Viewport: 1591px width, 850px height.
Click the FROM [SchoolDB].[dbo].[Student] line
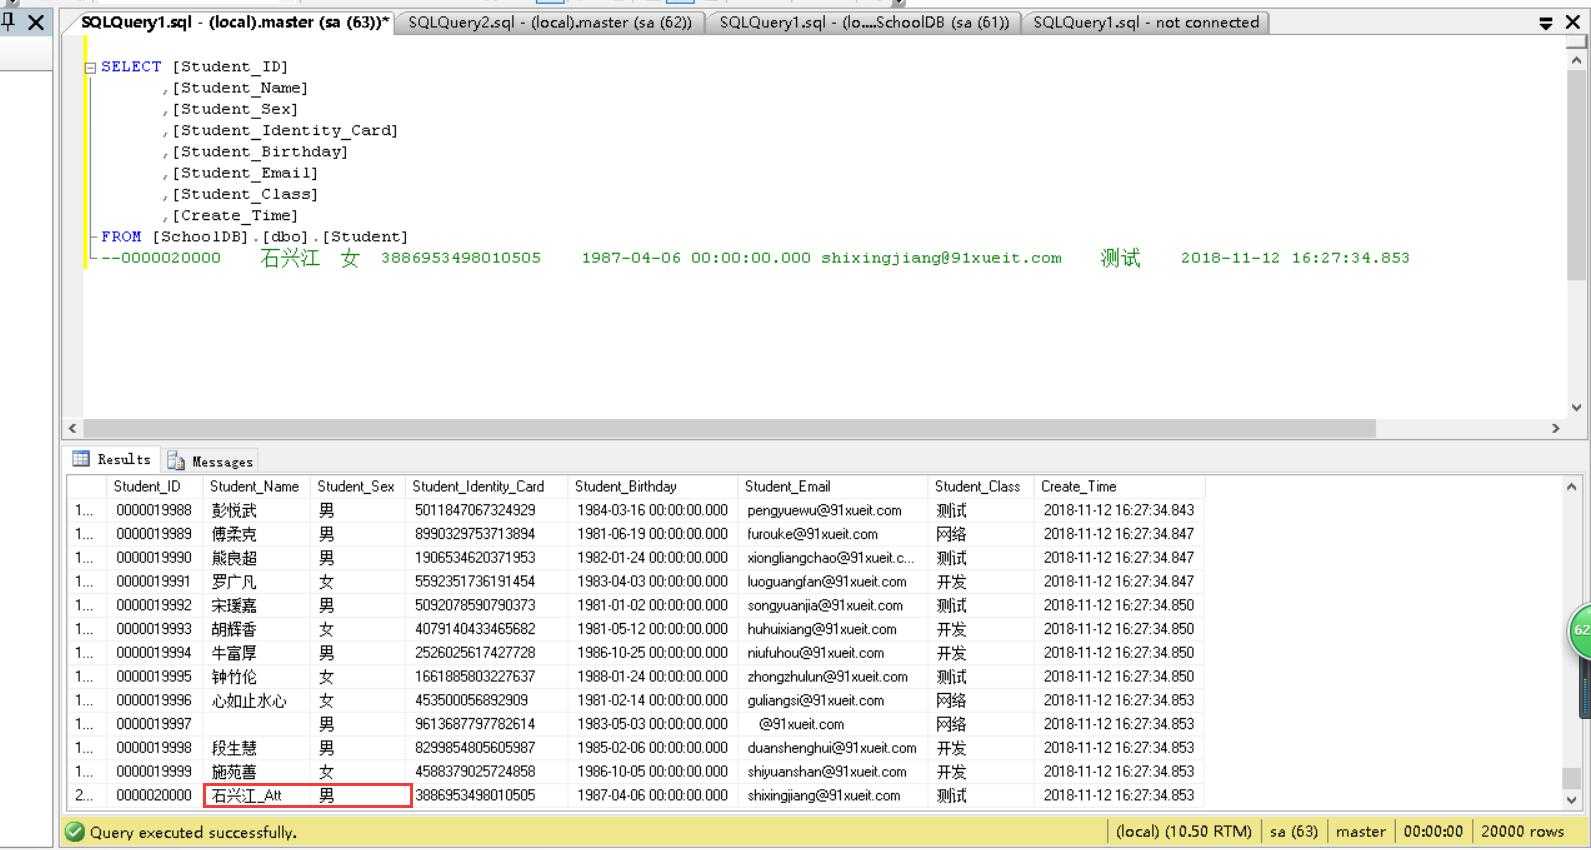click(255, 237)
